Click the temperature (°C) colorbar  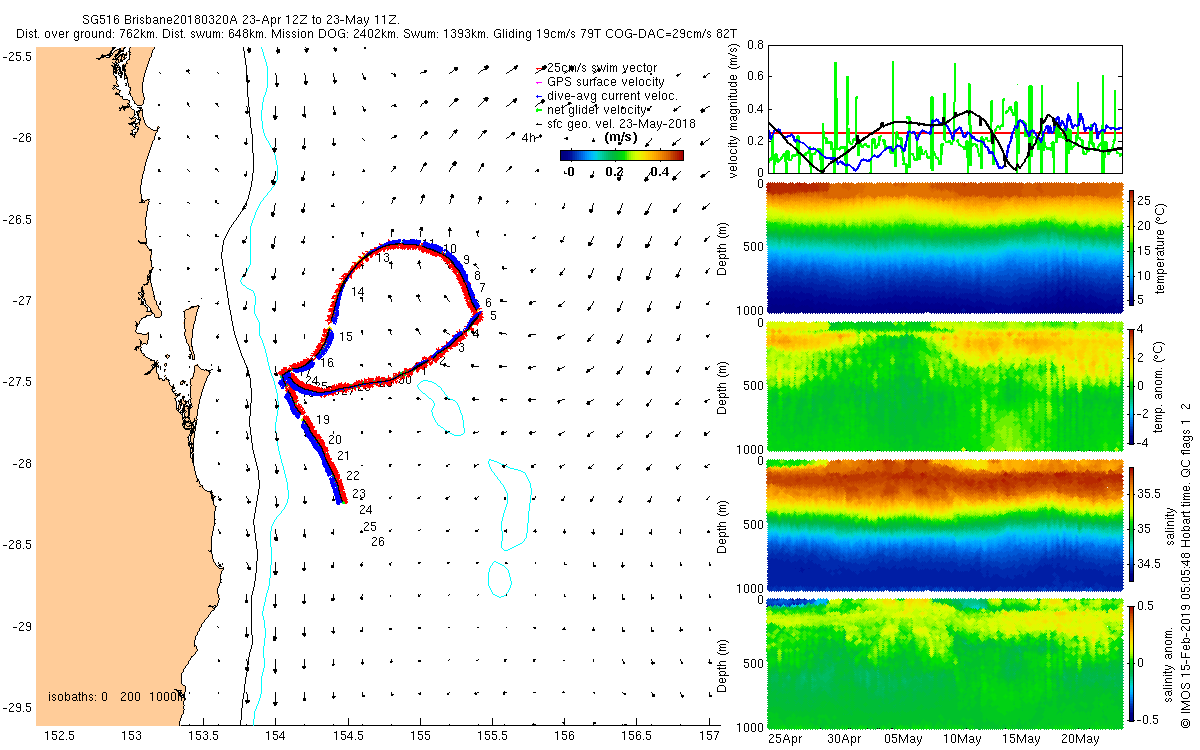[x=1132, y=246]
